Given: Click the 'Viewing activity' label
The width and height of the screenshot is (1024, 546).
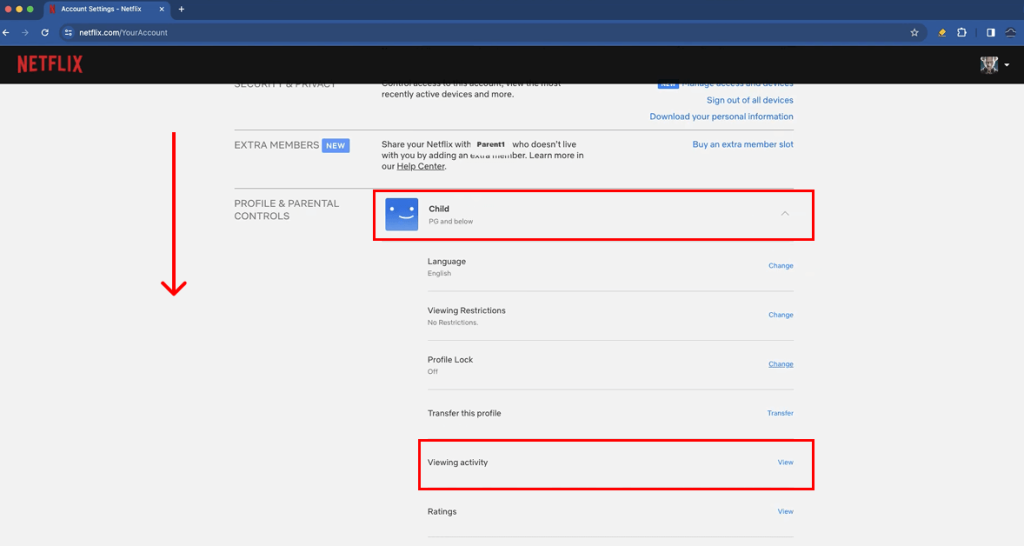Looking at the screenshot, I should pyautogui.click(x=458, y=462).
